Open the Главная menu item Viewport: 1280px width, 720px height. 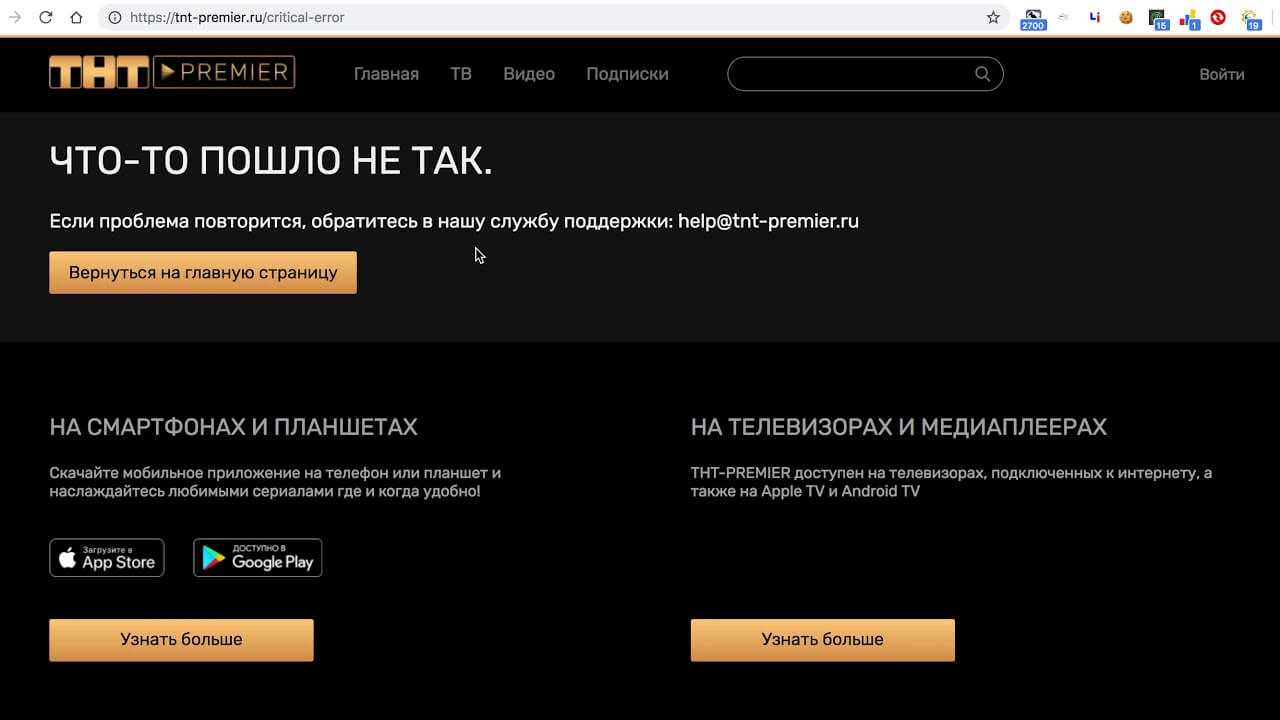coord(386,74)
